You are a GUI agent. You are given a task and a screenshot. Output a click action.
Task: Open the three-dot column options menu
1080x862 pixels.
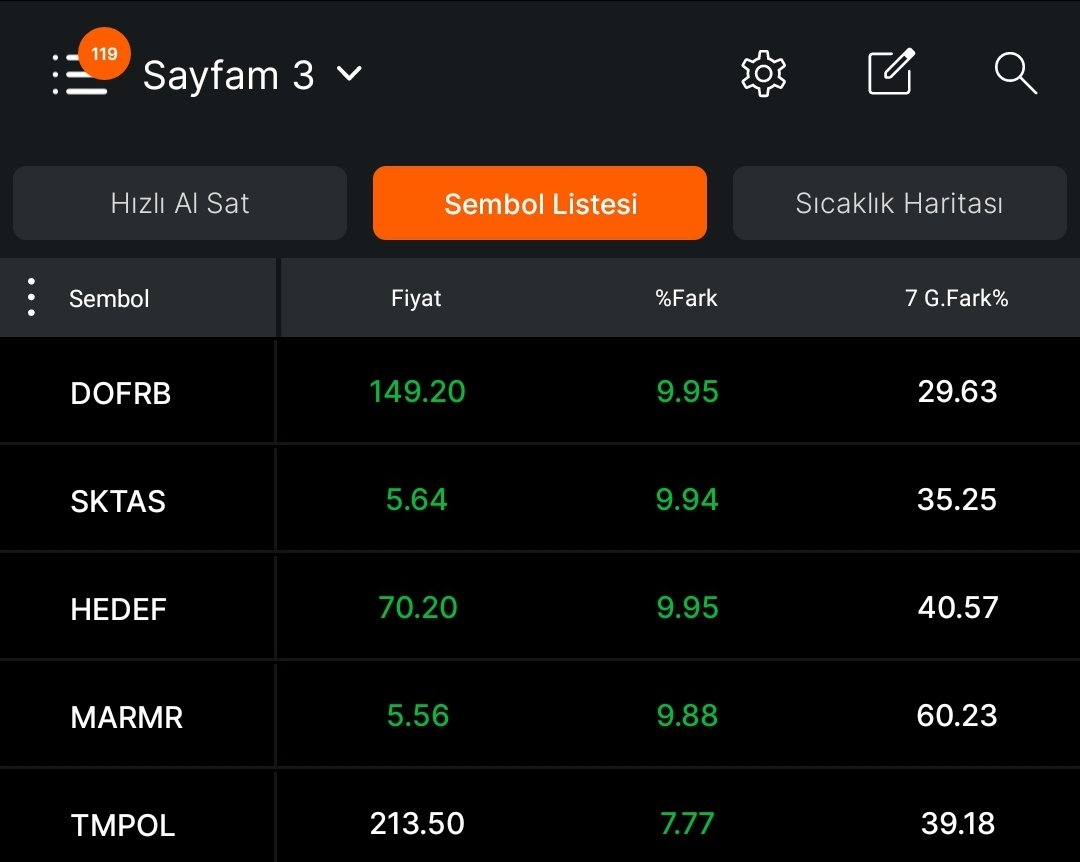click(31, 297)
